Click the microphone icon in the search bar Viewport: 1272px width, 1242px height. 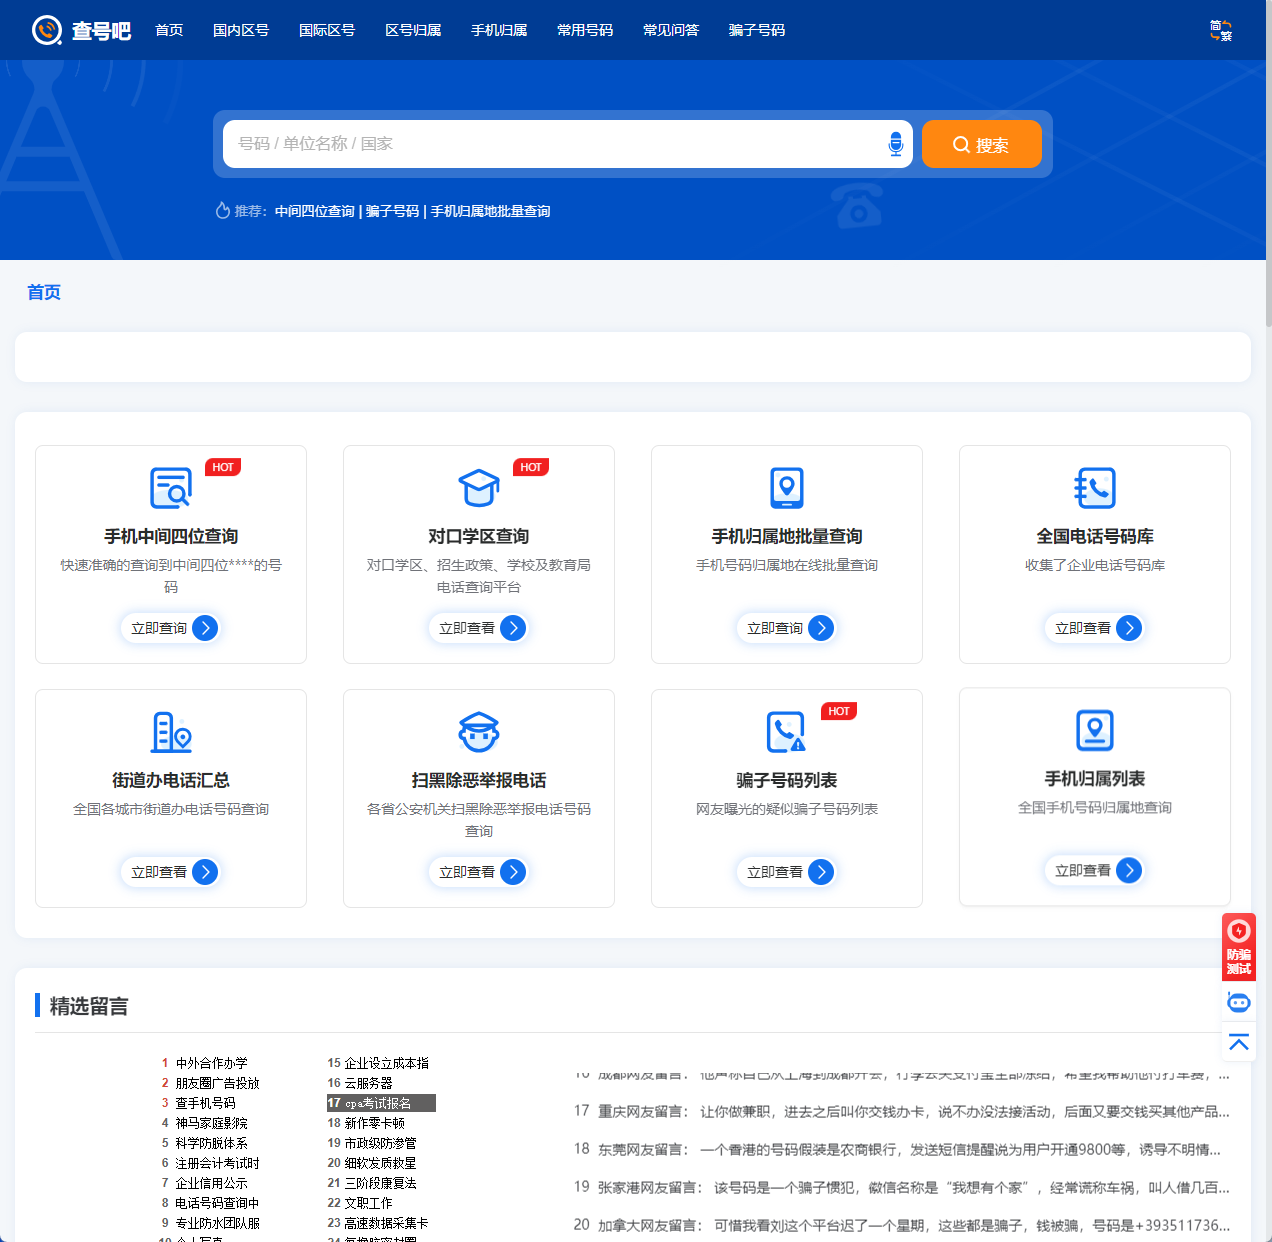click(x=895, y=143)
